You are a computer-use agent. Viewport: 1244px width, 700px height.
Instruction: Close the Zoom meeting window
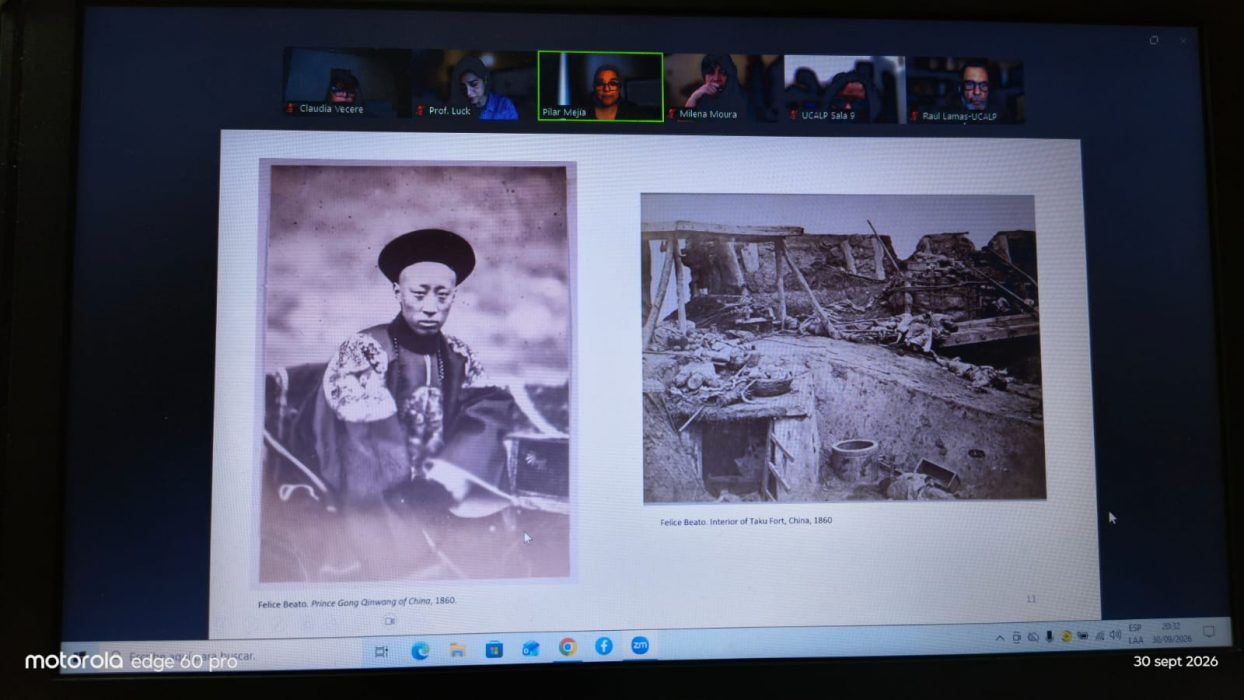click(1184, 41)
